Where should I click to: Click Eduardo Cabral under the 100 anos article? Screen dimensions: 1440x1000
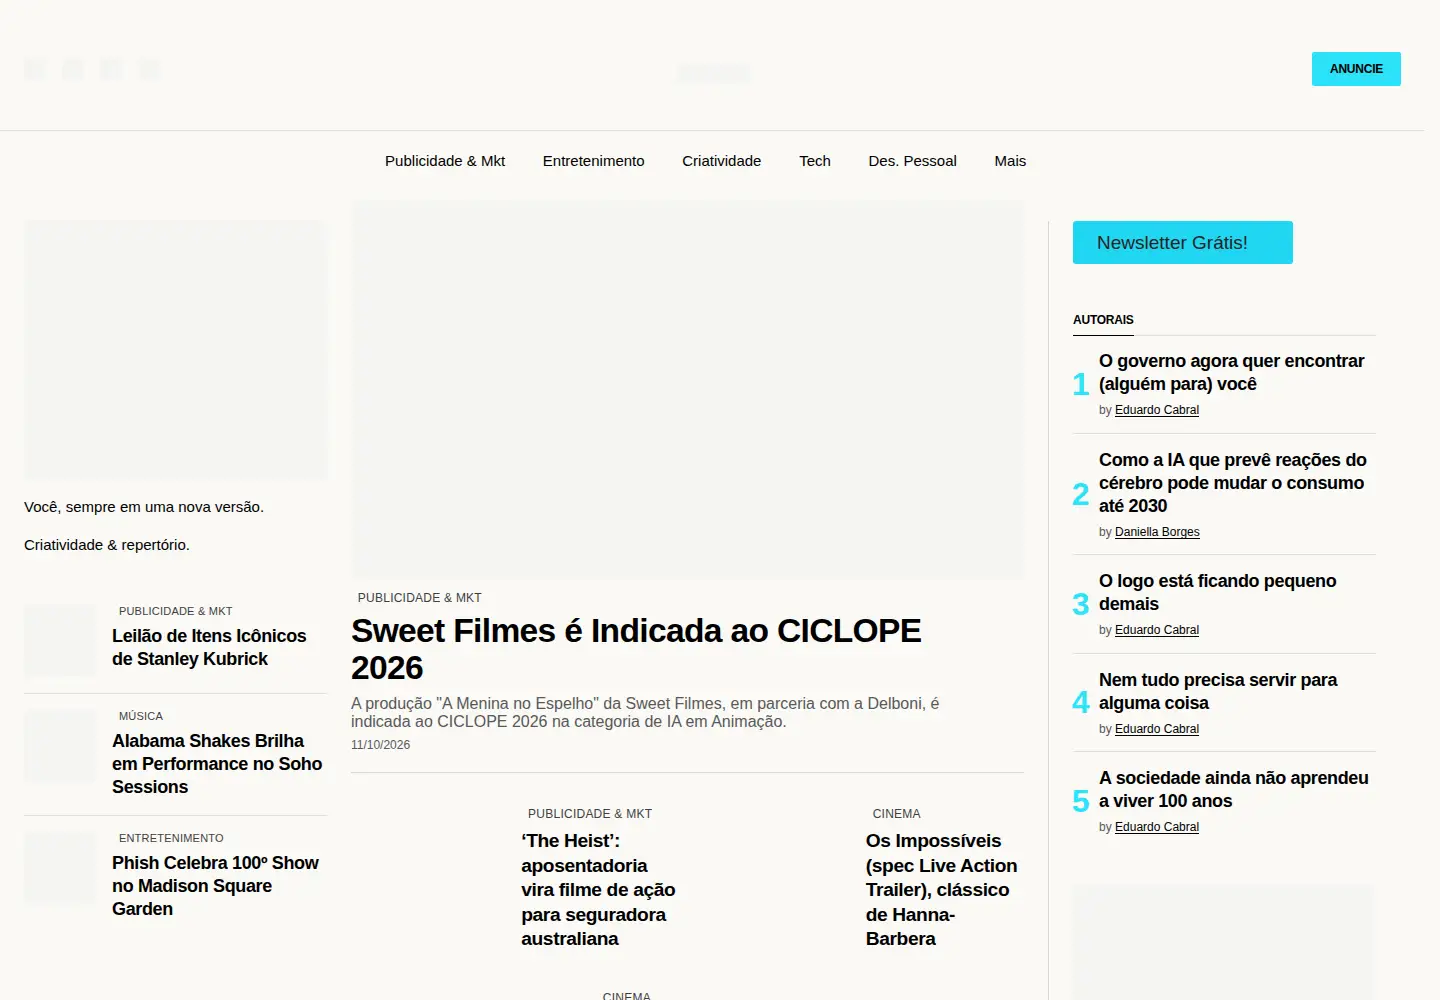click(x=1157, y=827)
